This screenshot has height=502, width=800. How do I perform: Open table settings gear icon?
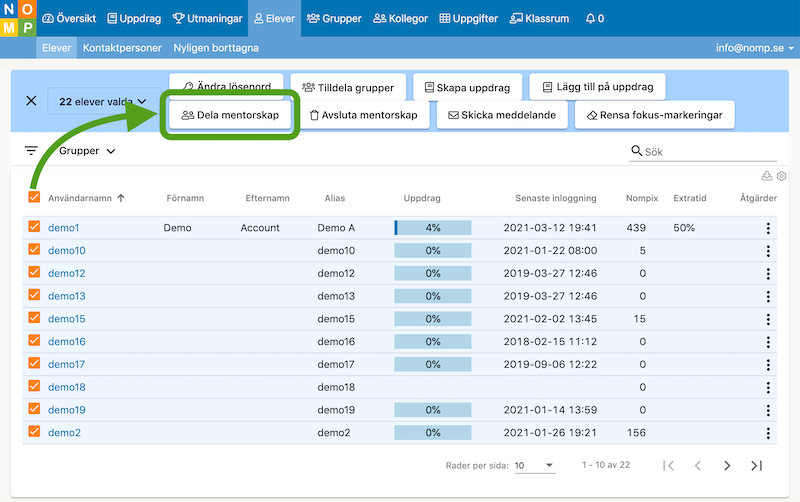[x=781, y=177]
